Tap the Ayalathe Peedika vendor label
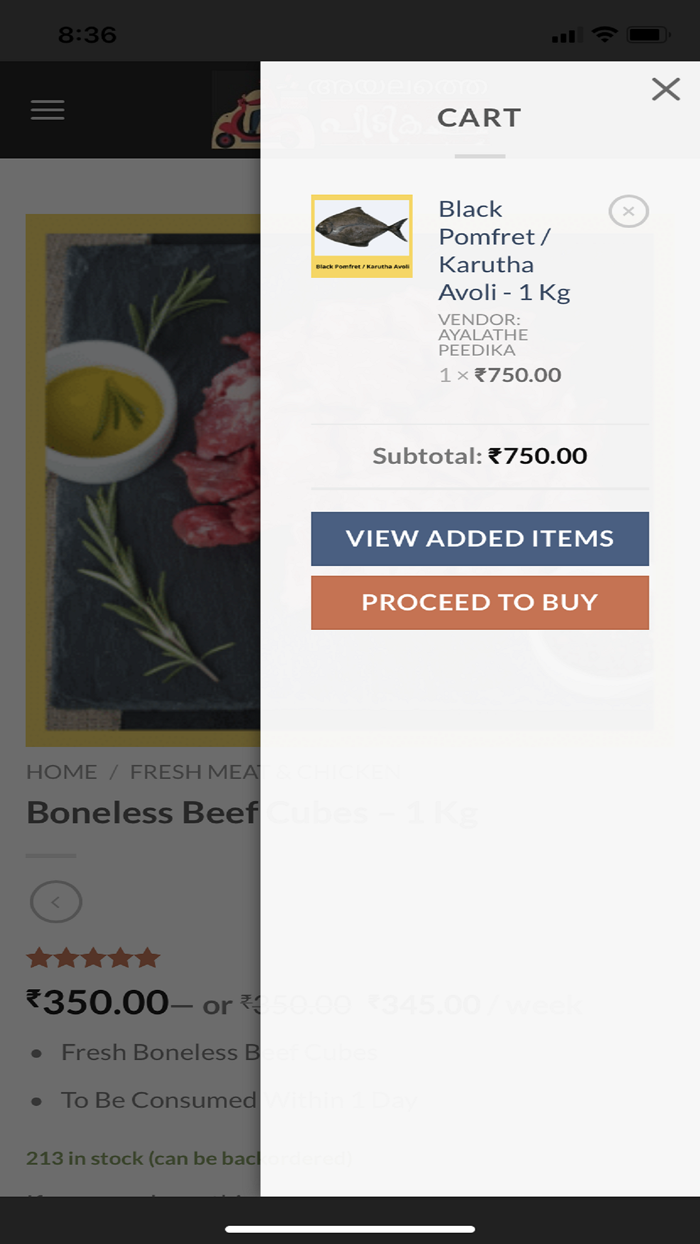 [x=483, y=335]
